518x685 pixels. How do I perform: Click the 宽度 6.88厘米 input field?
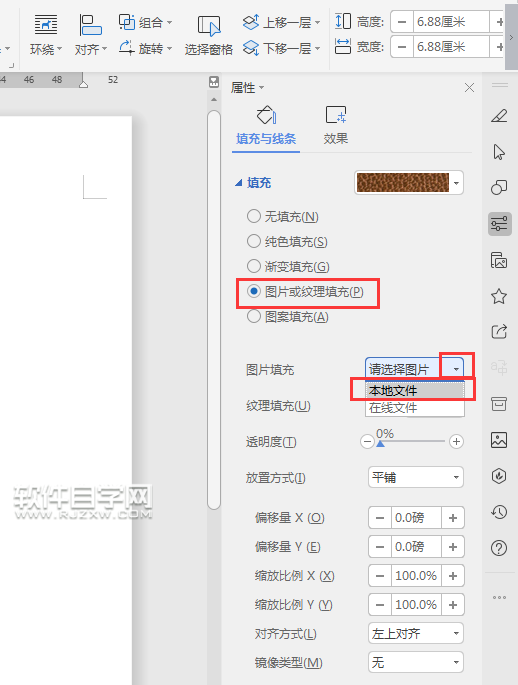click(x=451, y=46)
